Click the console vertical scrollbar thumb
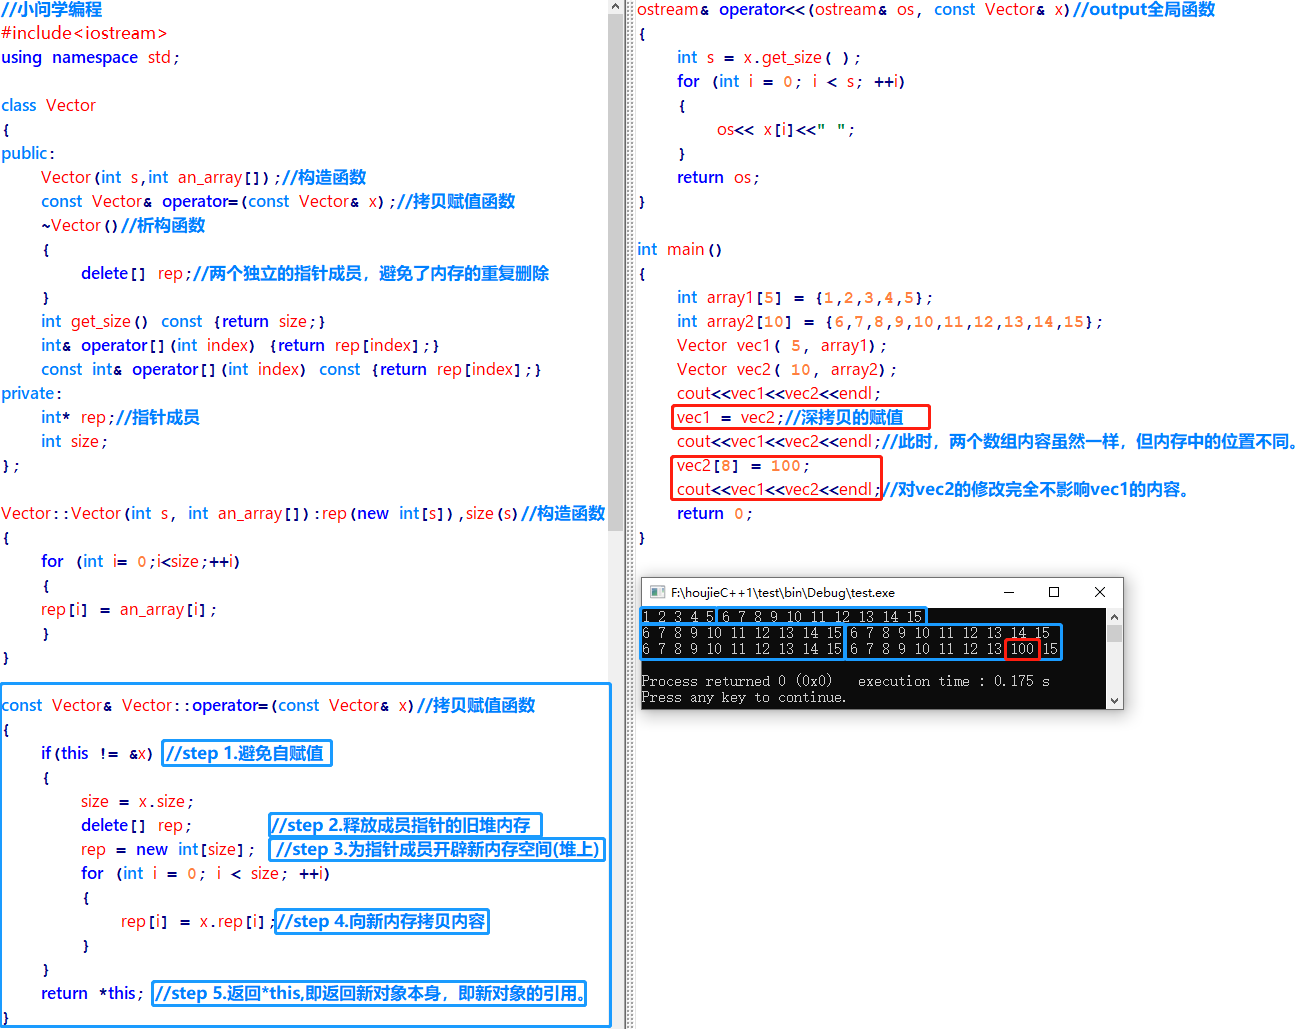The image size is (1299, 1029). [x=1115, y=633]
